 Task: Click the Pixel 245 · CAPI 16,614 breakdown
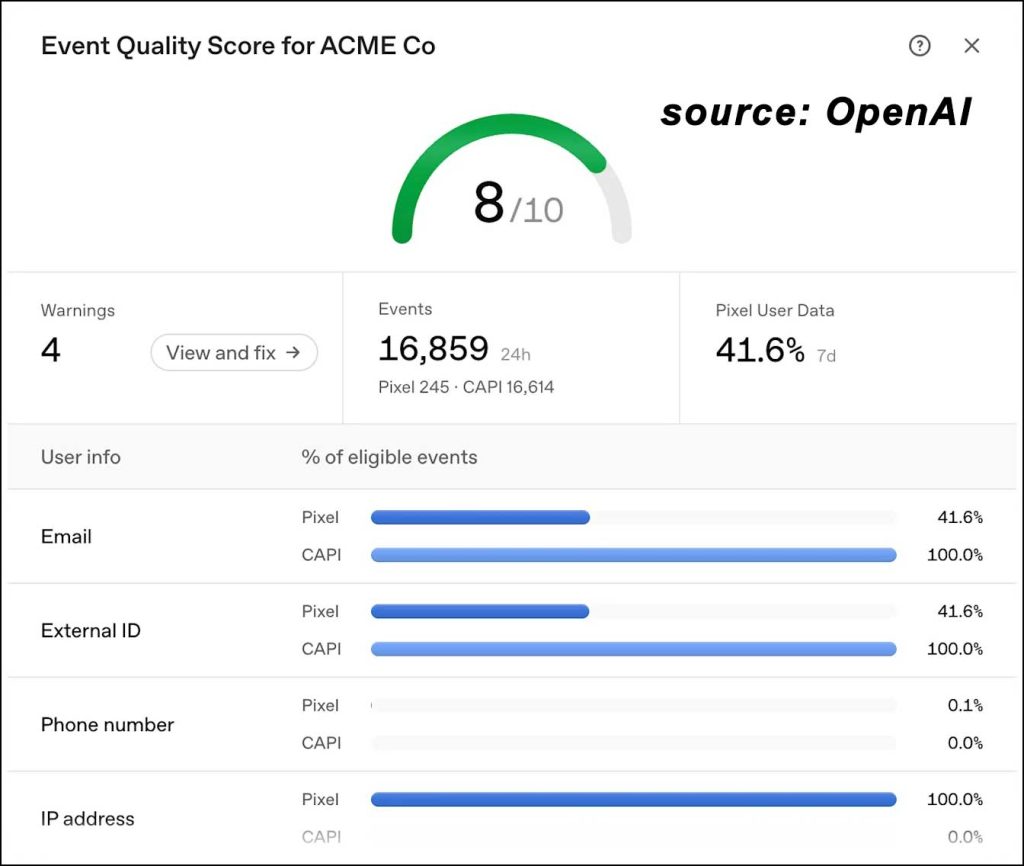[466, 387]
